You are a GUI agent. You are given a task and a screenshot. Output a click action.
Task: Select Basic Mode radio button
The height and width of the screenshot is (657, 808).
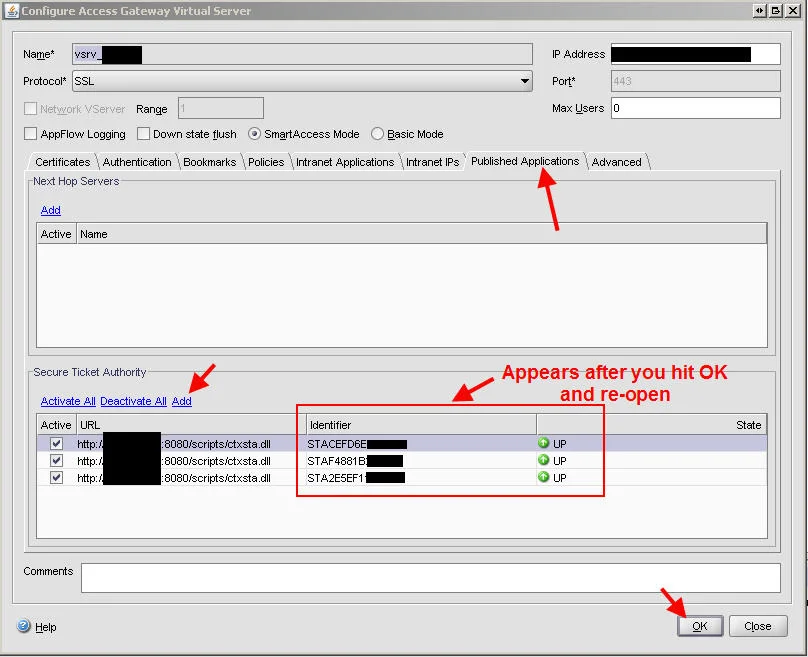[377, 134]
